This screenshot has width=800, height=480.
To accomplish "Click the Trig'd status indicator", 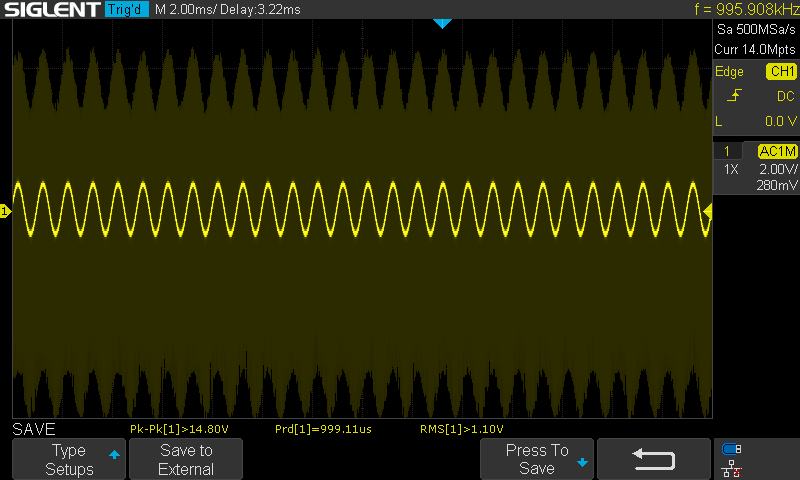I will 127,9.
